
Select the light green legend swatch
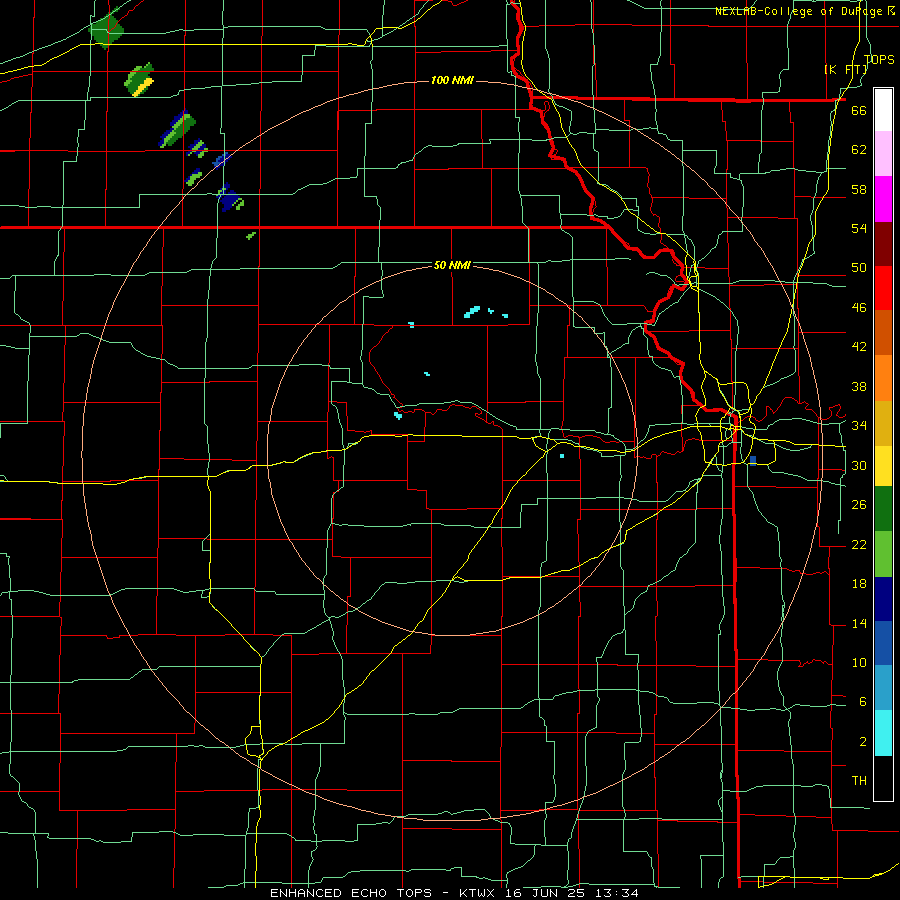(x=883, y=554)
